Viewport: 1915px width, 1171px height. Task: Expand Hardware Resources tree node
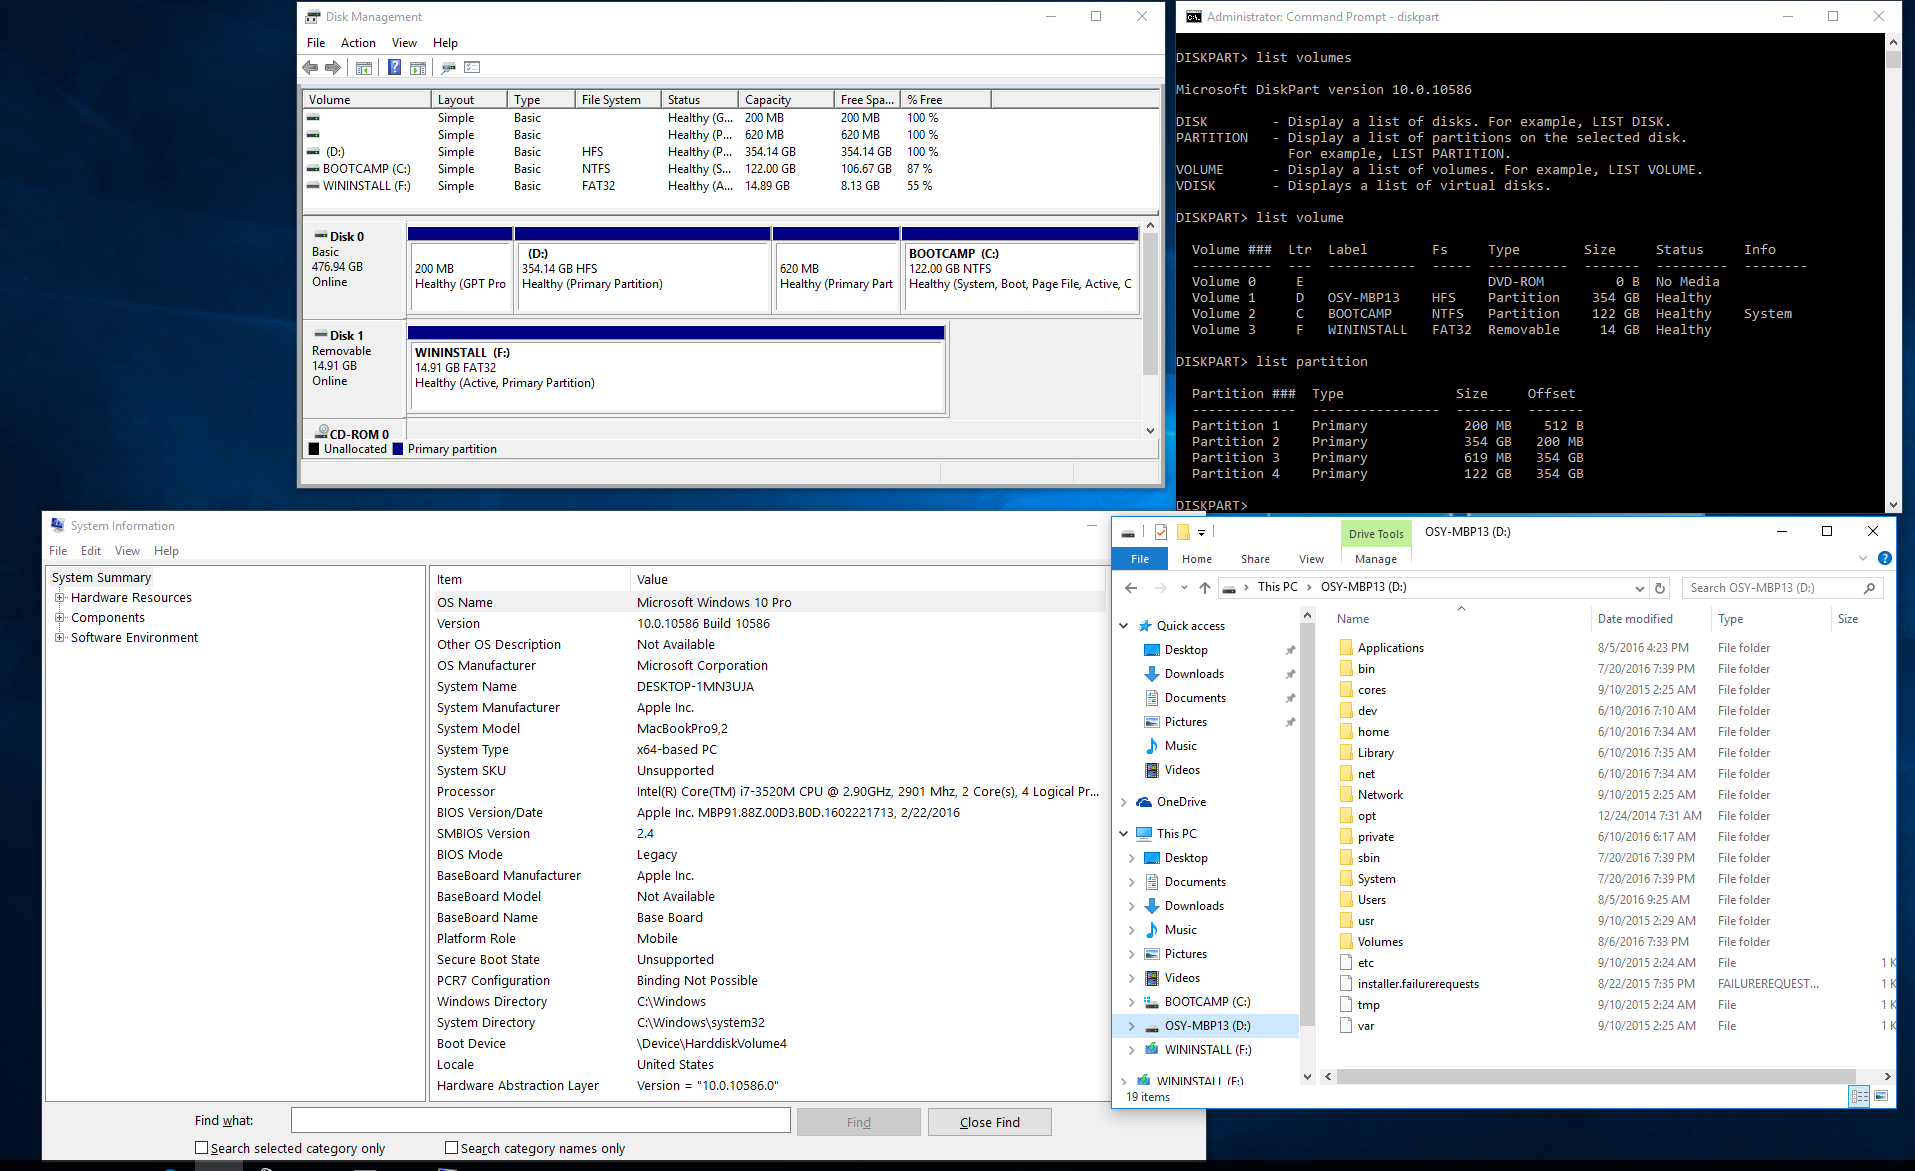click(60, 598)
